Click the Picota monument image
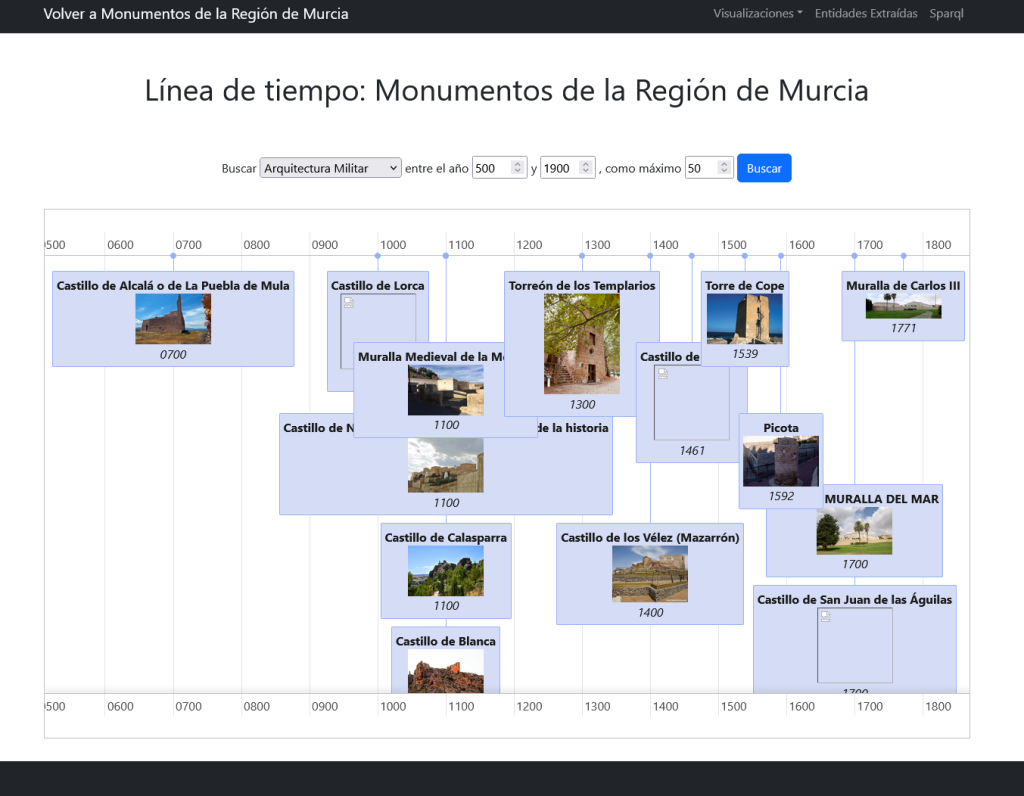Viewport: 1024px width, 796px height. 780,461
